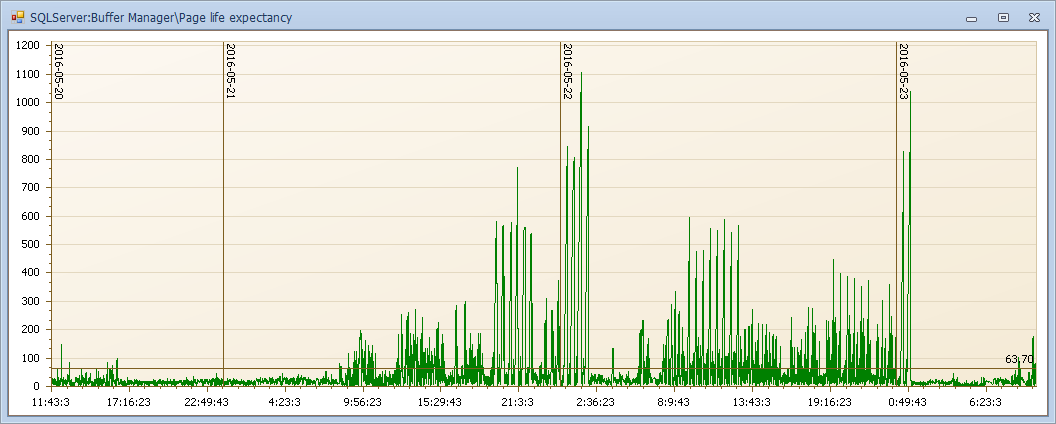Click the 400 y-axis label

(x=32, y=273)
